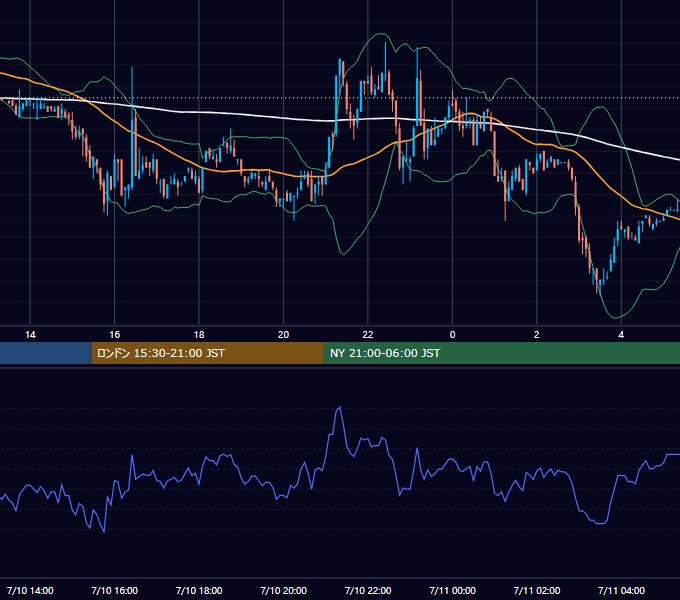Click the 7/10 14:00 time label
Screen dimensions: 680x600
(x=30, y=590)
